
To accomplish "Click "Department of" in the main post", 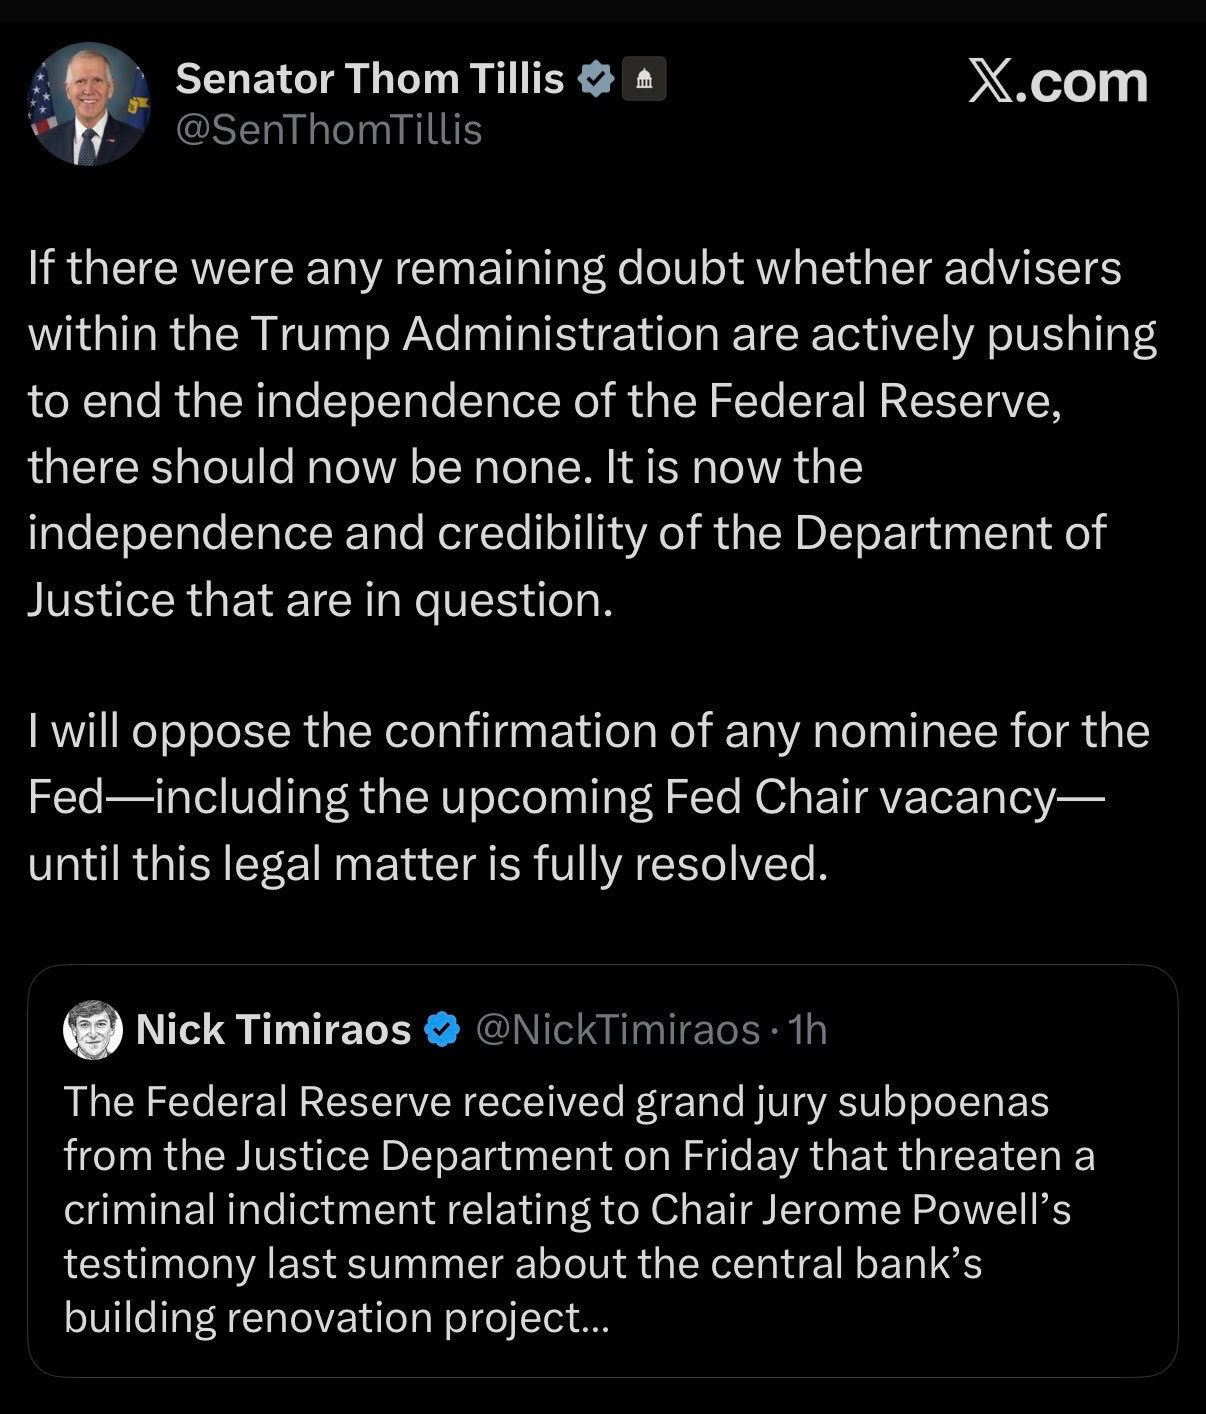I will 951,533.
